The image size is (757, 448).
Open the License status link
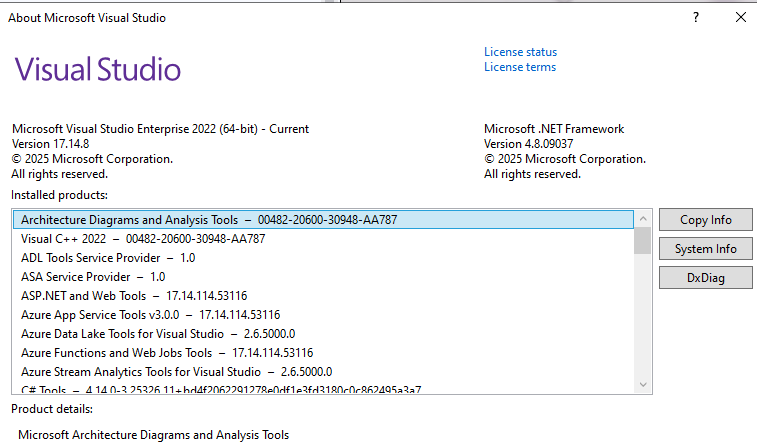point(520,52)
